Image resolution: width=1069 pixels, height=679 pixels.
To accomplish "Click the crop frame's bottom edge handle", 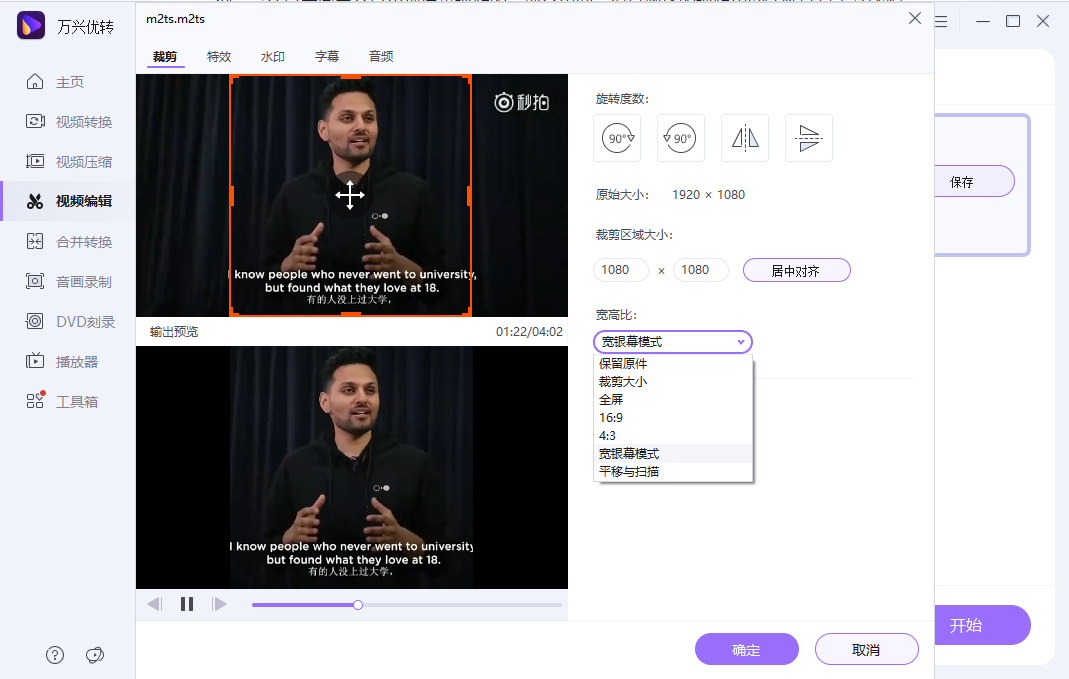I will (350, 314).
